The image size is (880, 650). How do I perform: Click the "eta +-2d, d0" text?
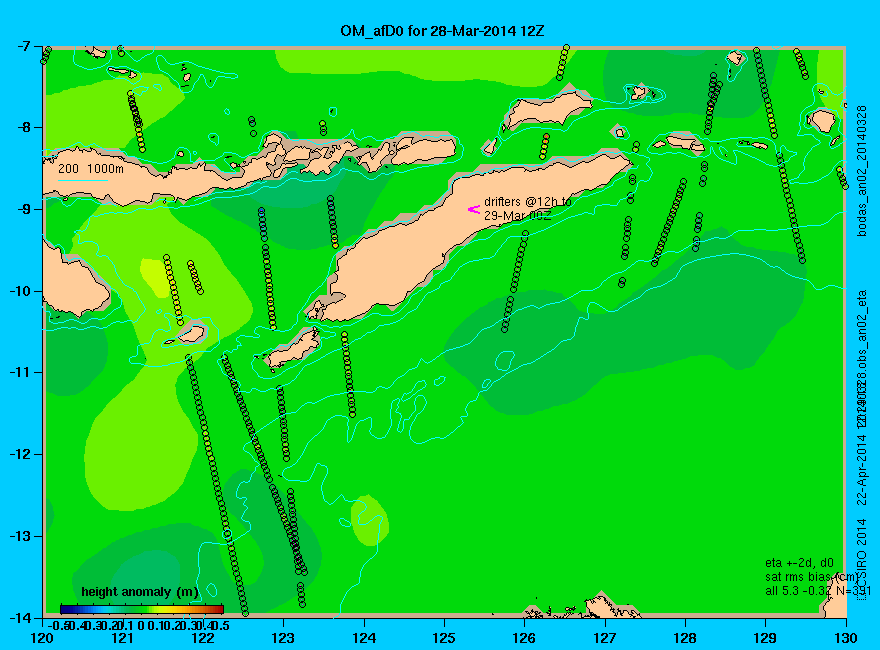(799, 563)
